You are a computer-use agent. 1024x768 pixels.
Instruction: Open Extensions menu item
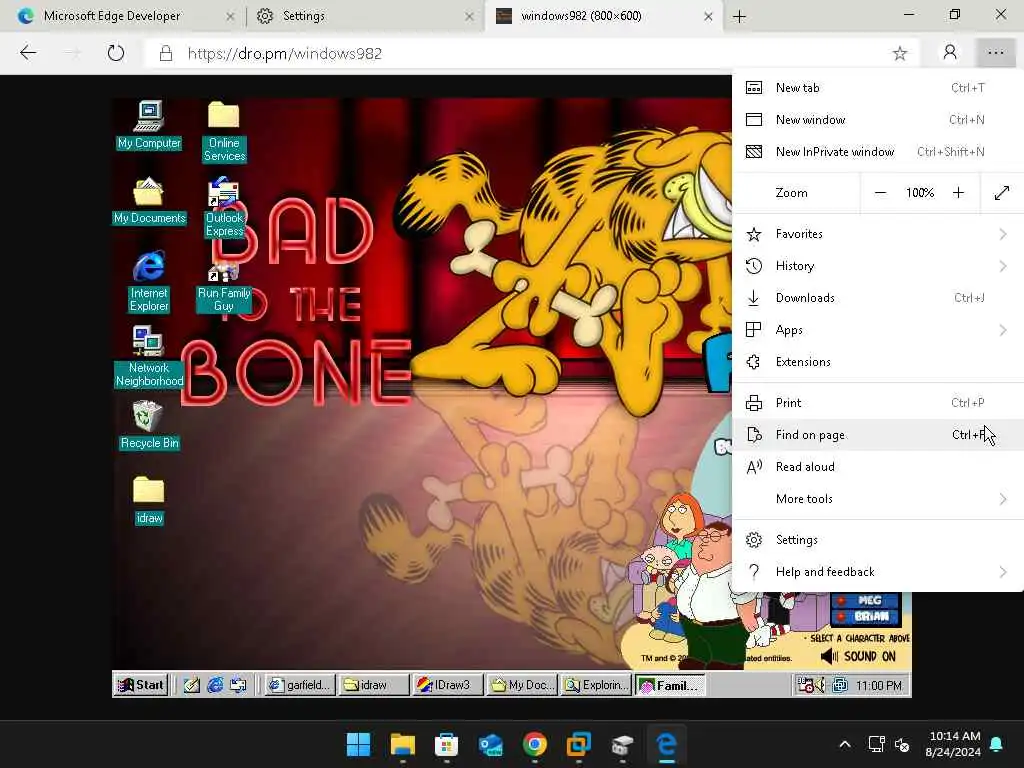click(878, 362)
